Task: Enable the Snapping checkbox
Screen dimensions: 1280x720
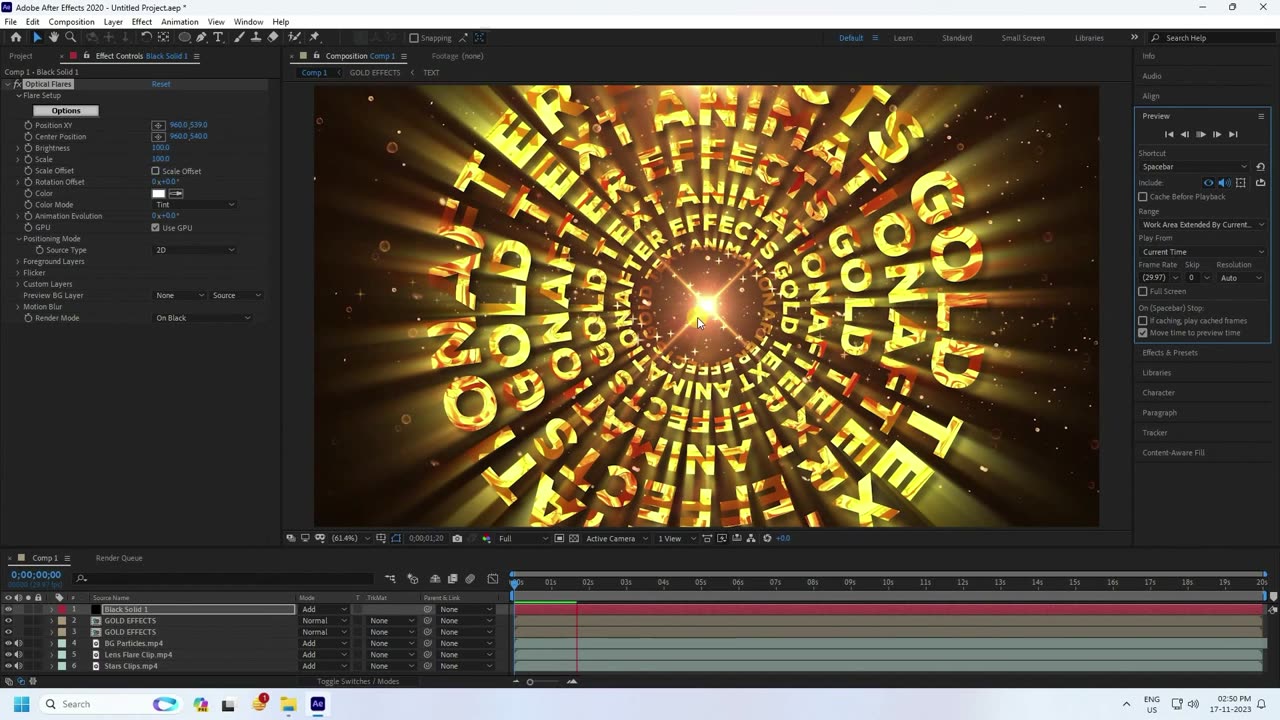Action: coord(414,38)
